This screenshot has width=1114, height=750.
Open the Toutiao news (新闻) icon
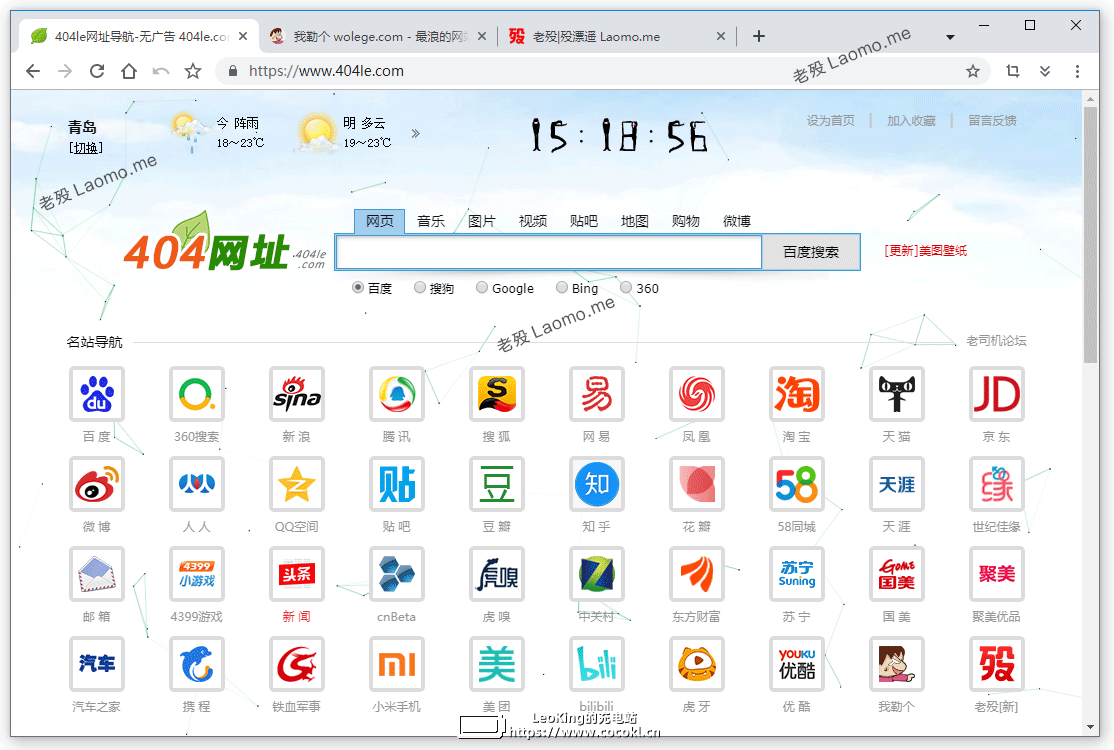click(297, 575)
